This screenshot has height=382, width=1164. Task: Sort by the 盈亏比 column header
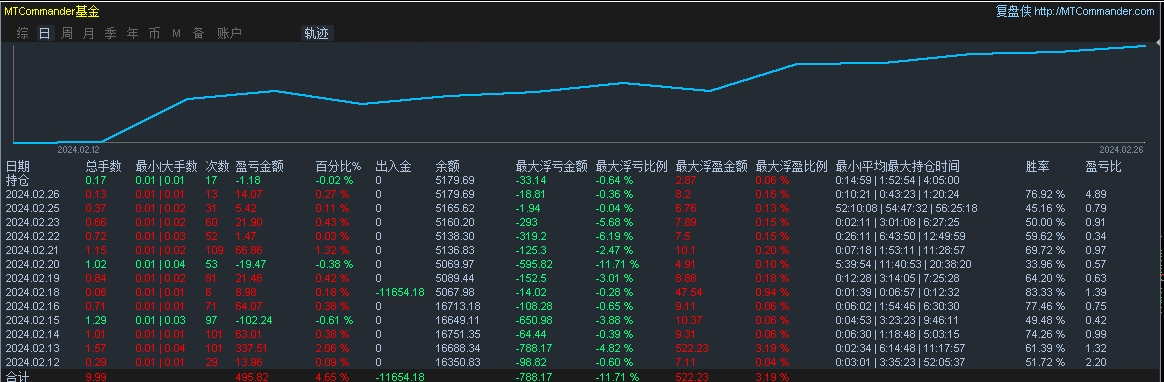coord(1103,167)
